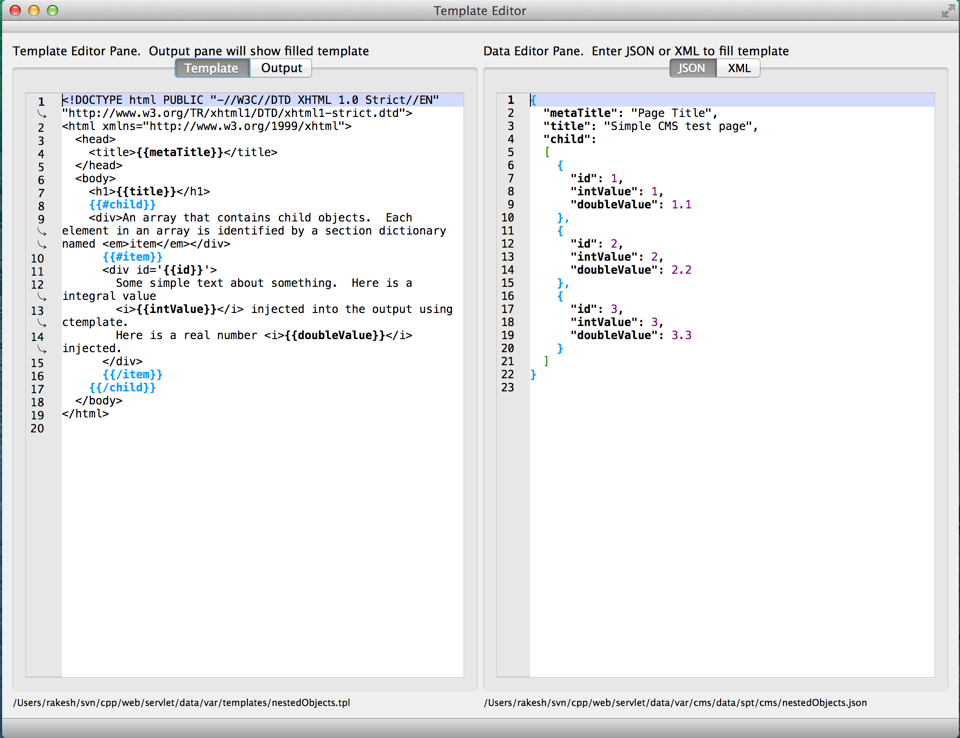Click the "child": key in JSON editor

click(569, 139)
